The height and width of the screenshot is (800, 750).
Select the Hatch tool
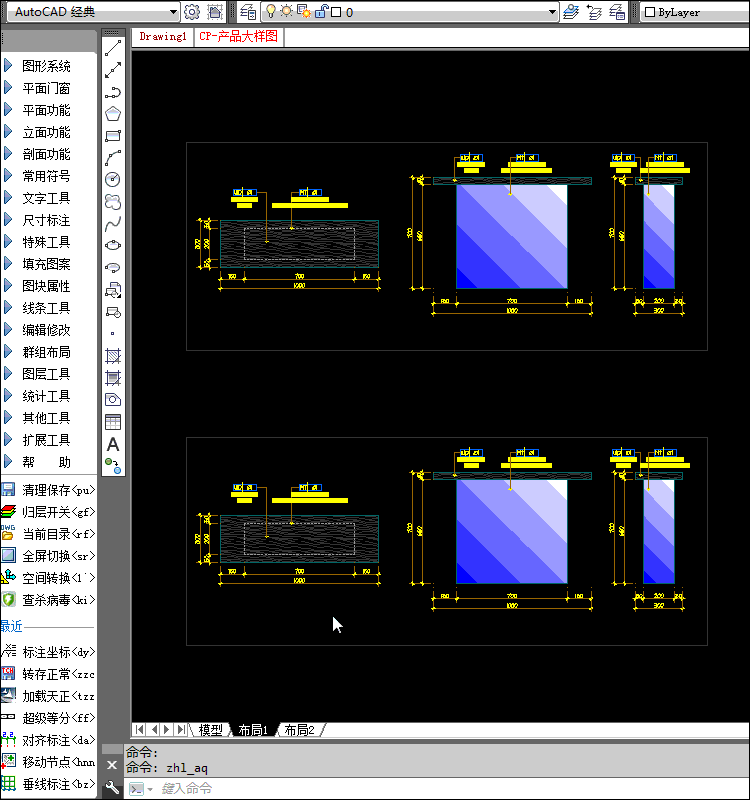click(113, 355)
